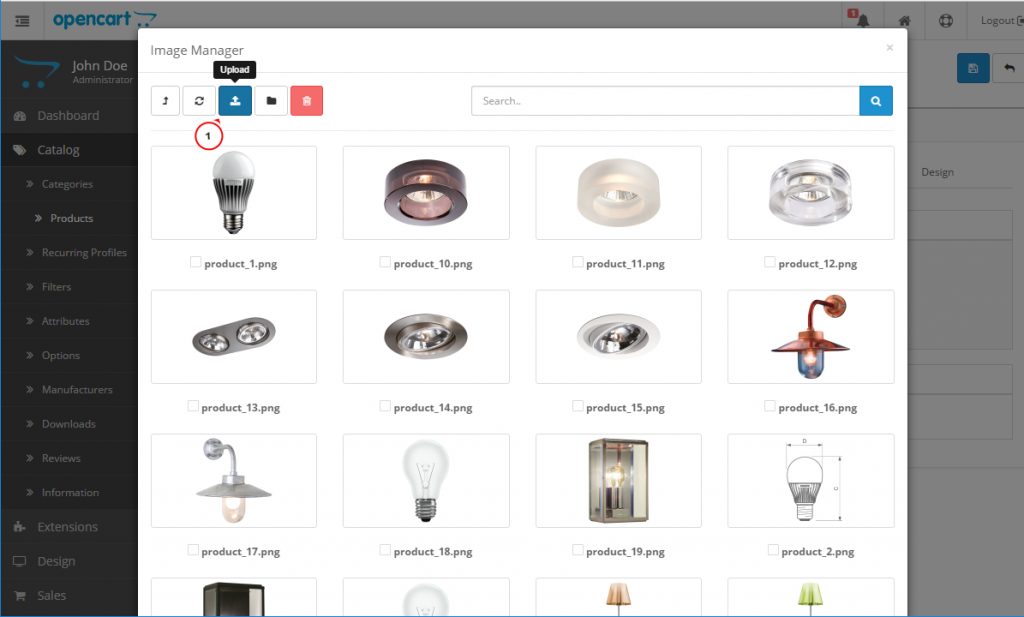
Task: Expand the Categories chevron in sidebar
Action: pyautogui.click(x=29, y=184)
